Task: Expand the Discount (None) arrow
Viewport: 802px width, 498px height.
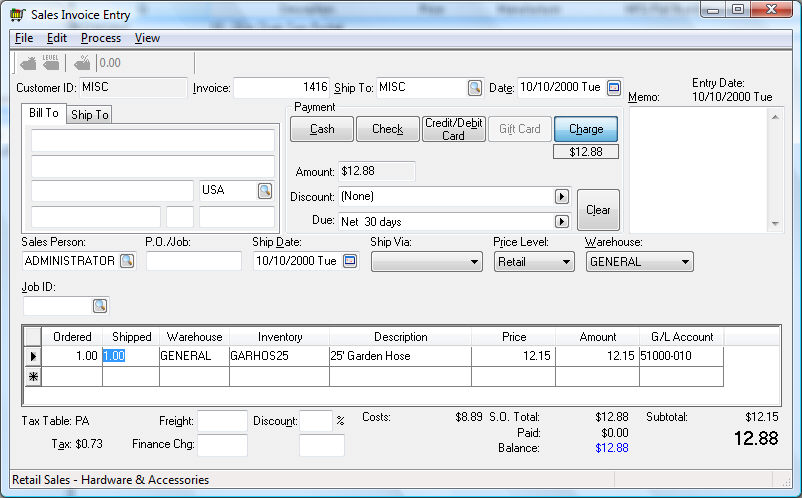Action: tap(562, 197)
